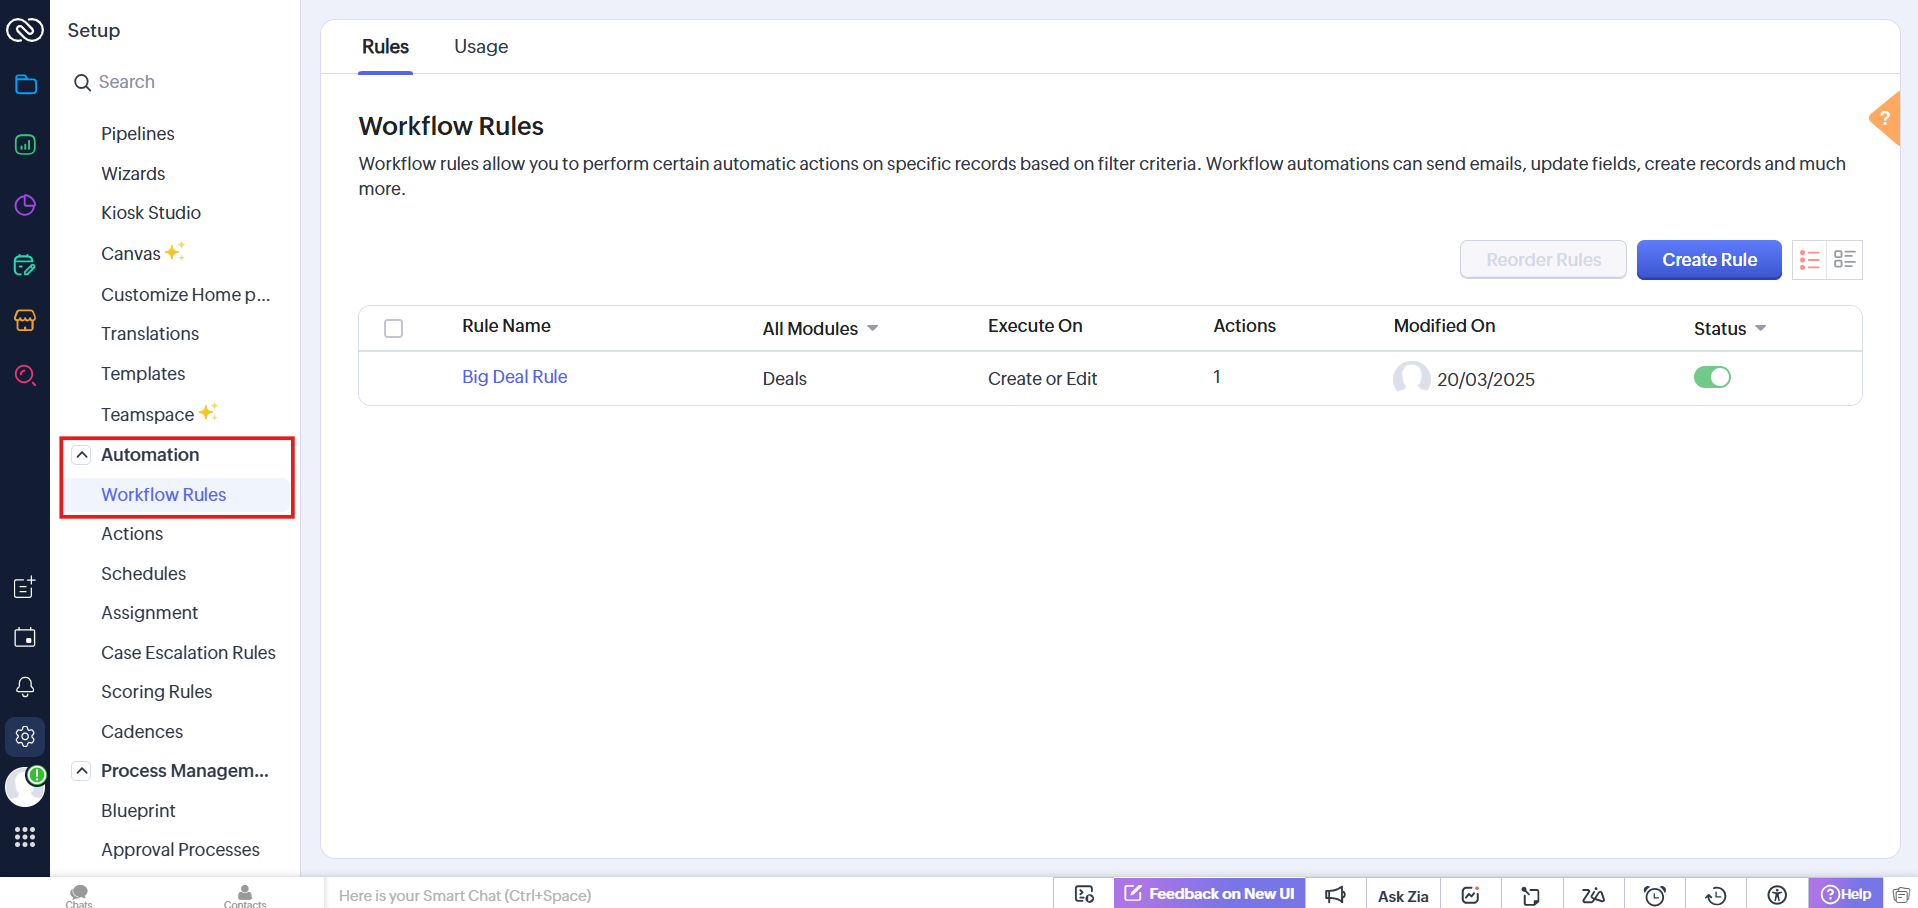Select Workflow Rules in sidebar
The height and width of the screenshot is (908, 1918).
[164, 495]
